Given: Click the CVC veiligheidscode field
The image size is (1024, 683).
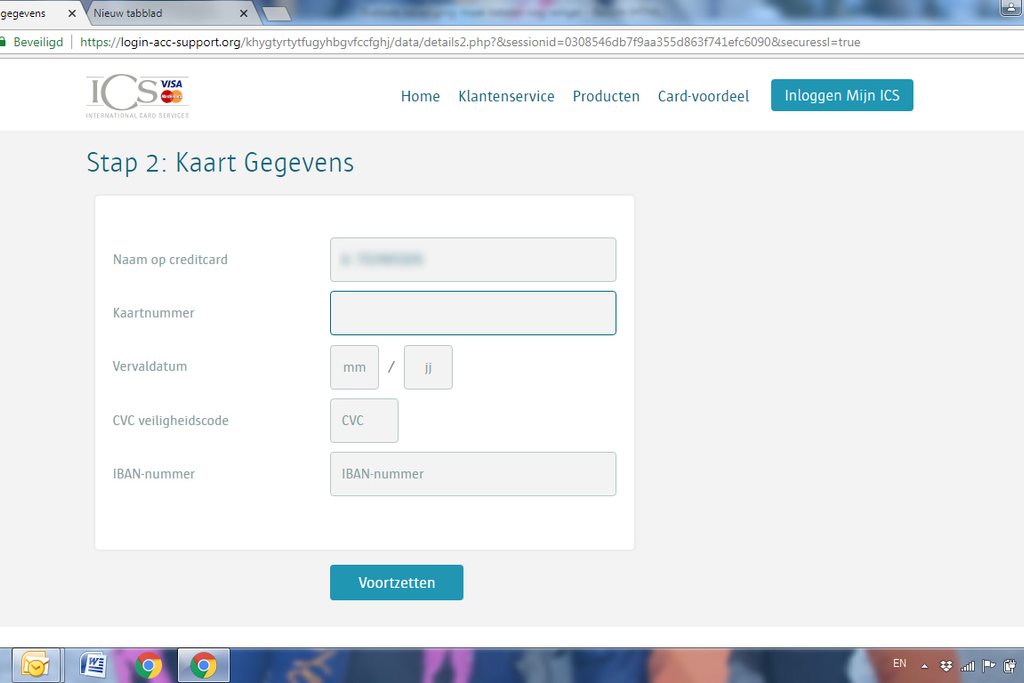Looking at the screenshot, I should click(364, 421).
